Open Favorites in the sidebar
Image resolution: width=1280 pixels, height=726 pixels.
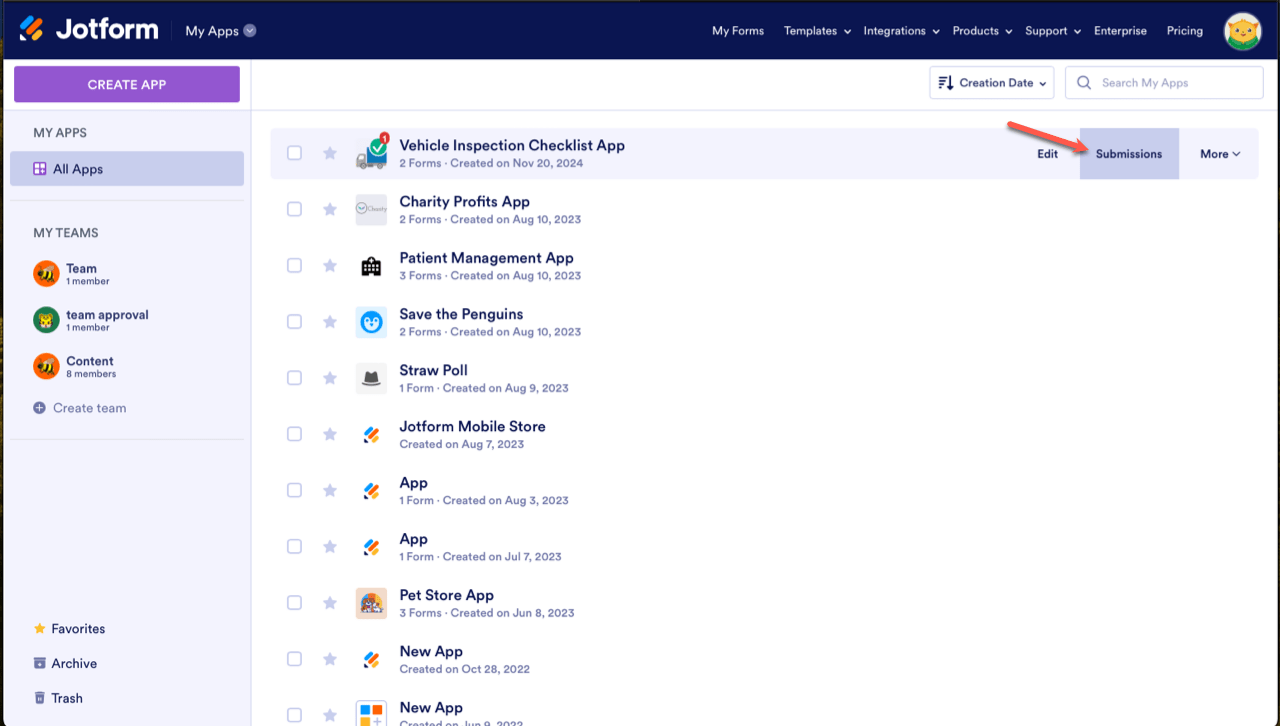[69, 629]
